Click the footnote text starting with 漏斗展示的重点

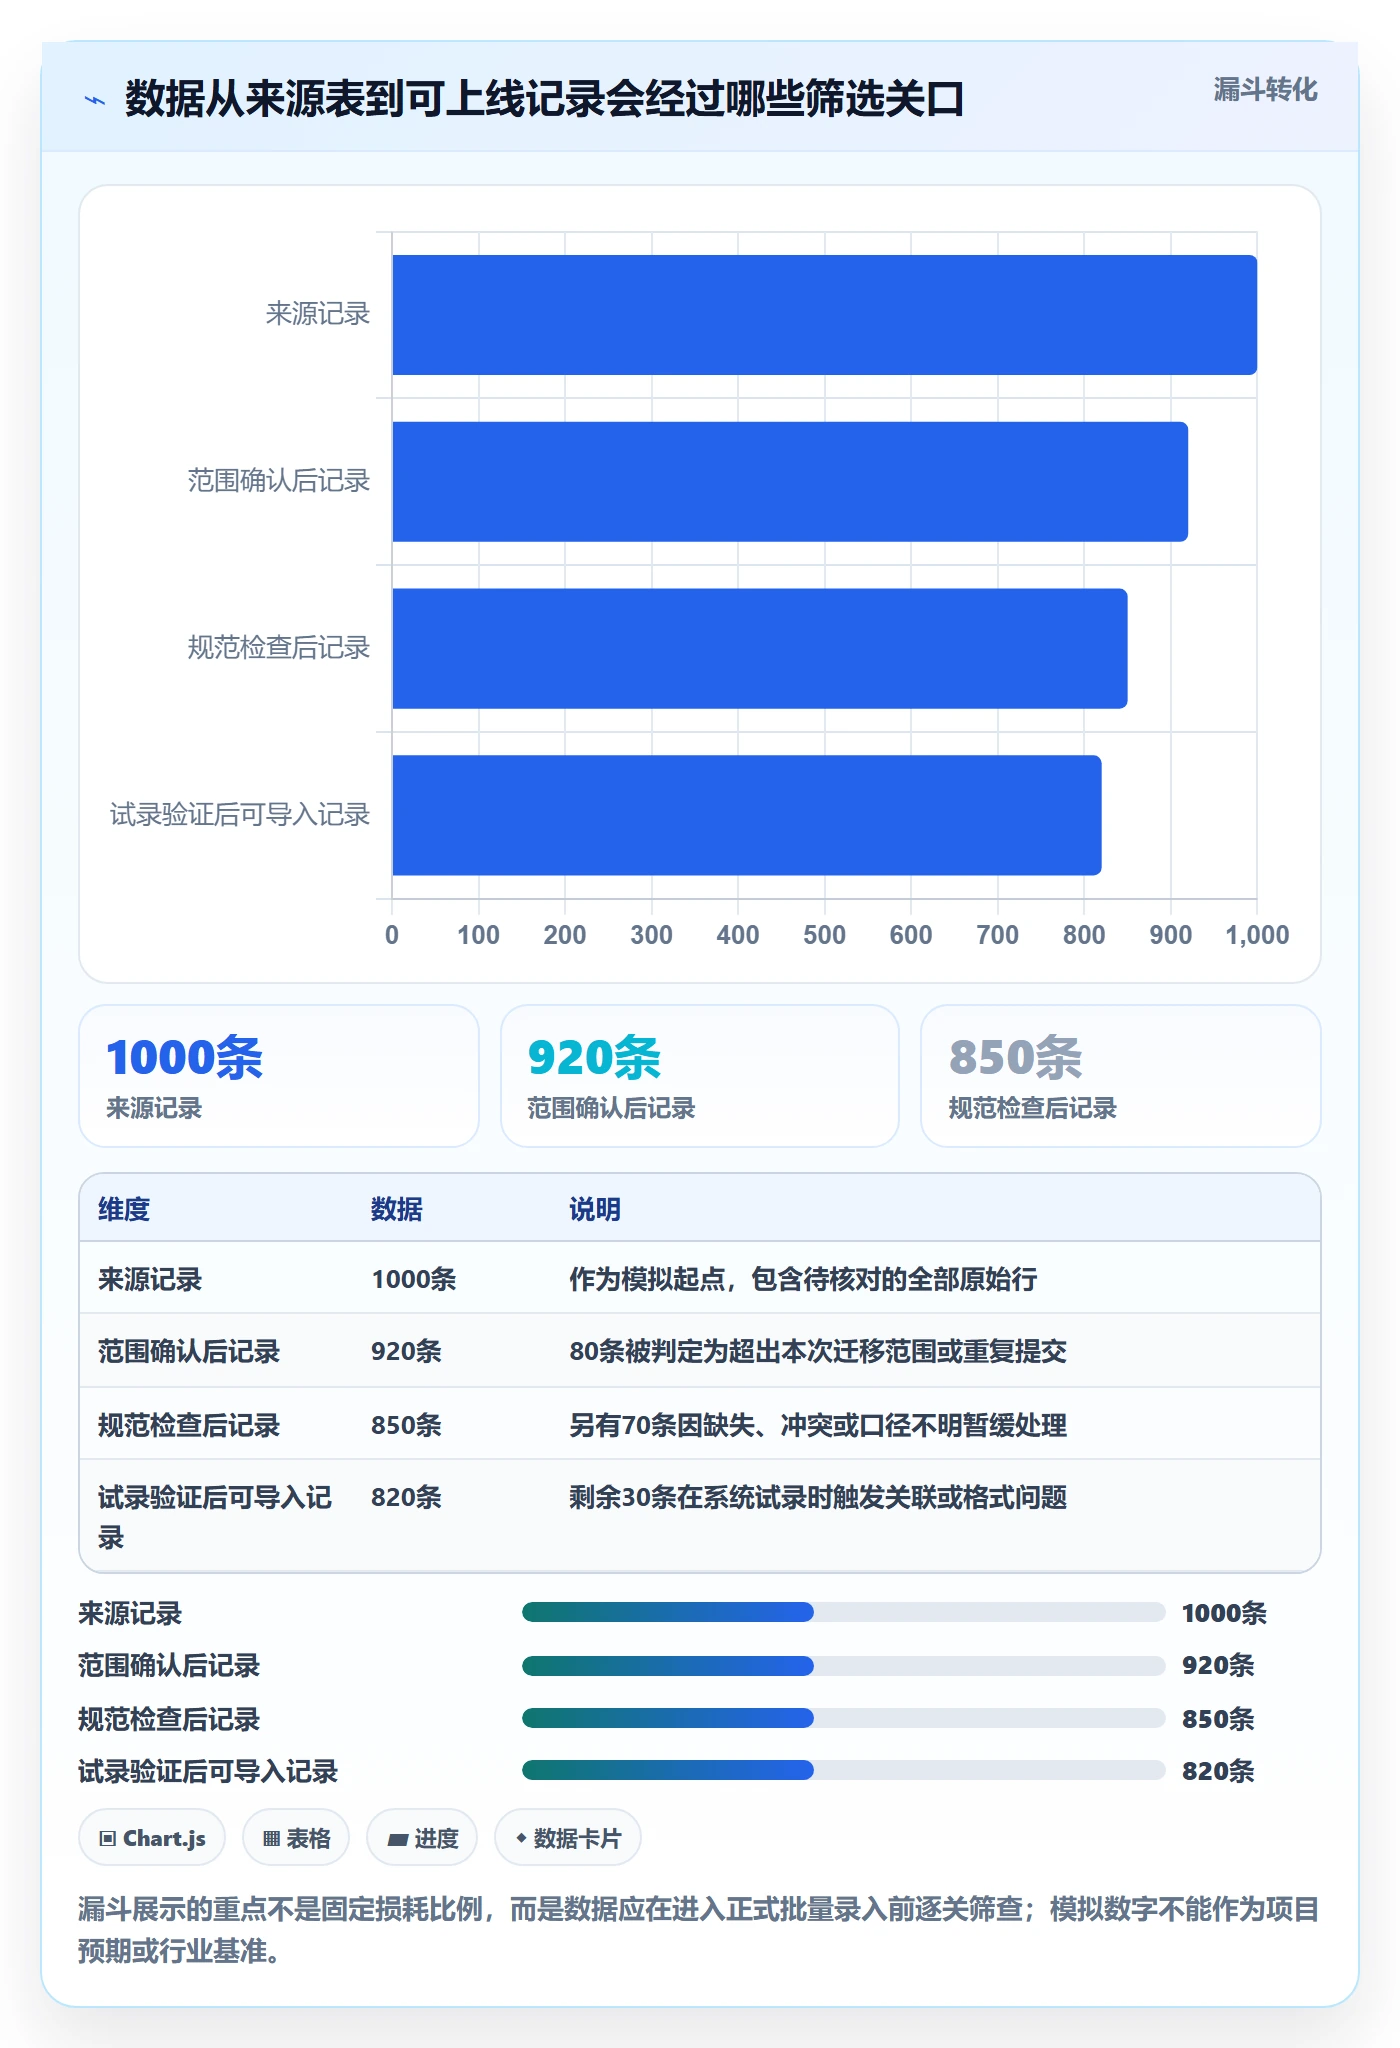[x=699, y=1930]
